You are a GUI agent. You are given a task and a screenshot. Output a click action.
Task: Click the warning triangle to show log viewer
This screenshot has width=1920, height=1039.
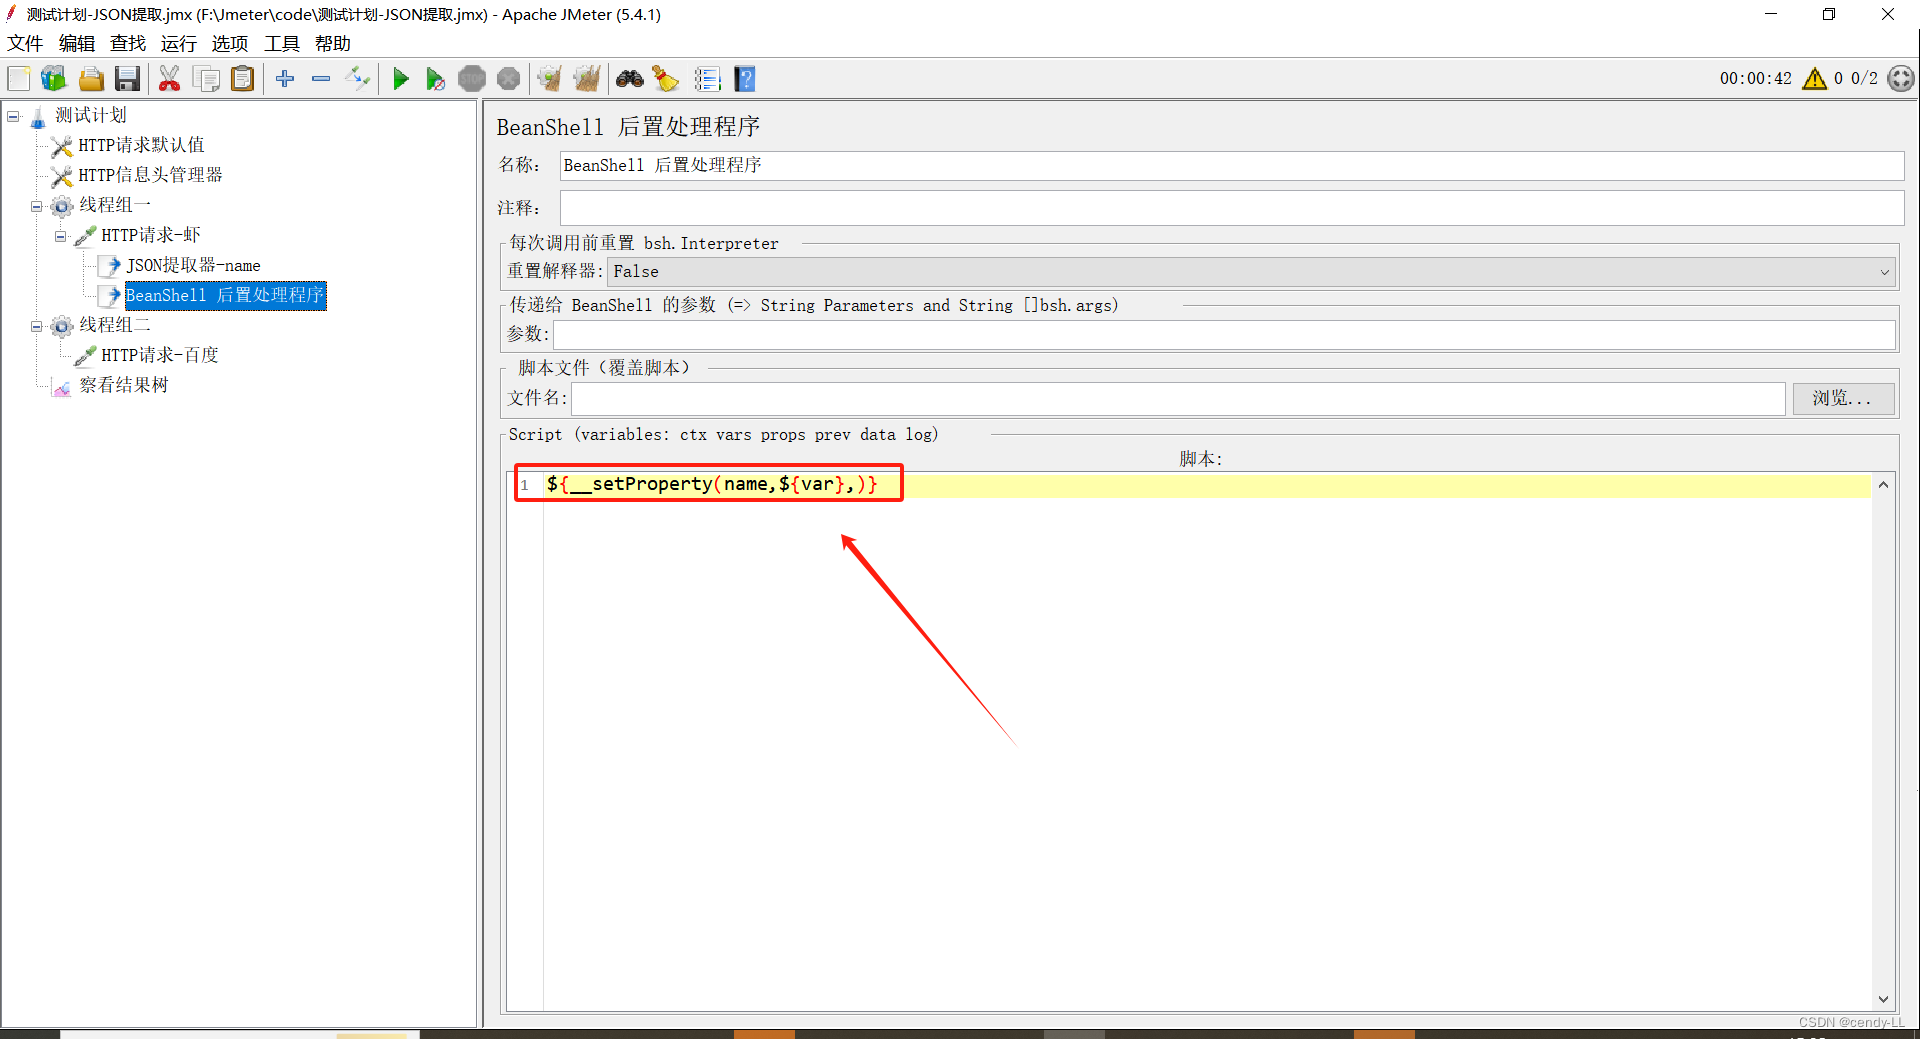coord(1815,78)
